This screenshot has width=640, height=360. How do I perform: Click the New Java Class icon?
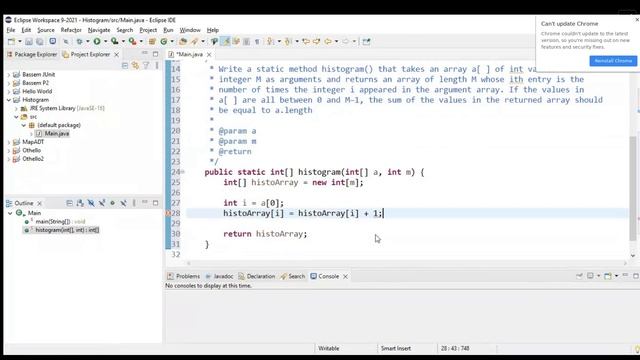click(164, 41)
